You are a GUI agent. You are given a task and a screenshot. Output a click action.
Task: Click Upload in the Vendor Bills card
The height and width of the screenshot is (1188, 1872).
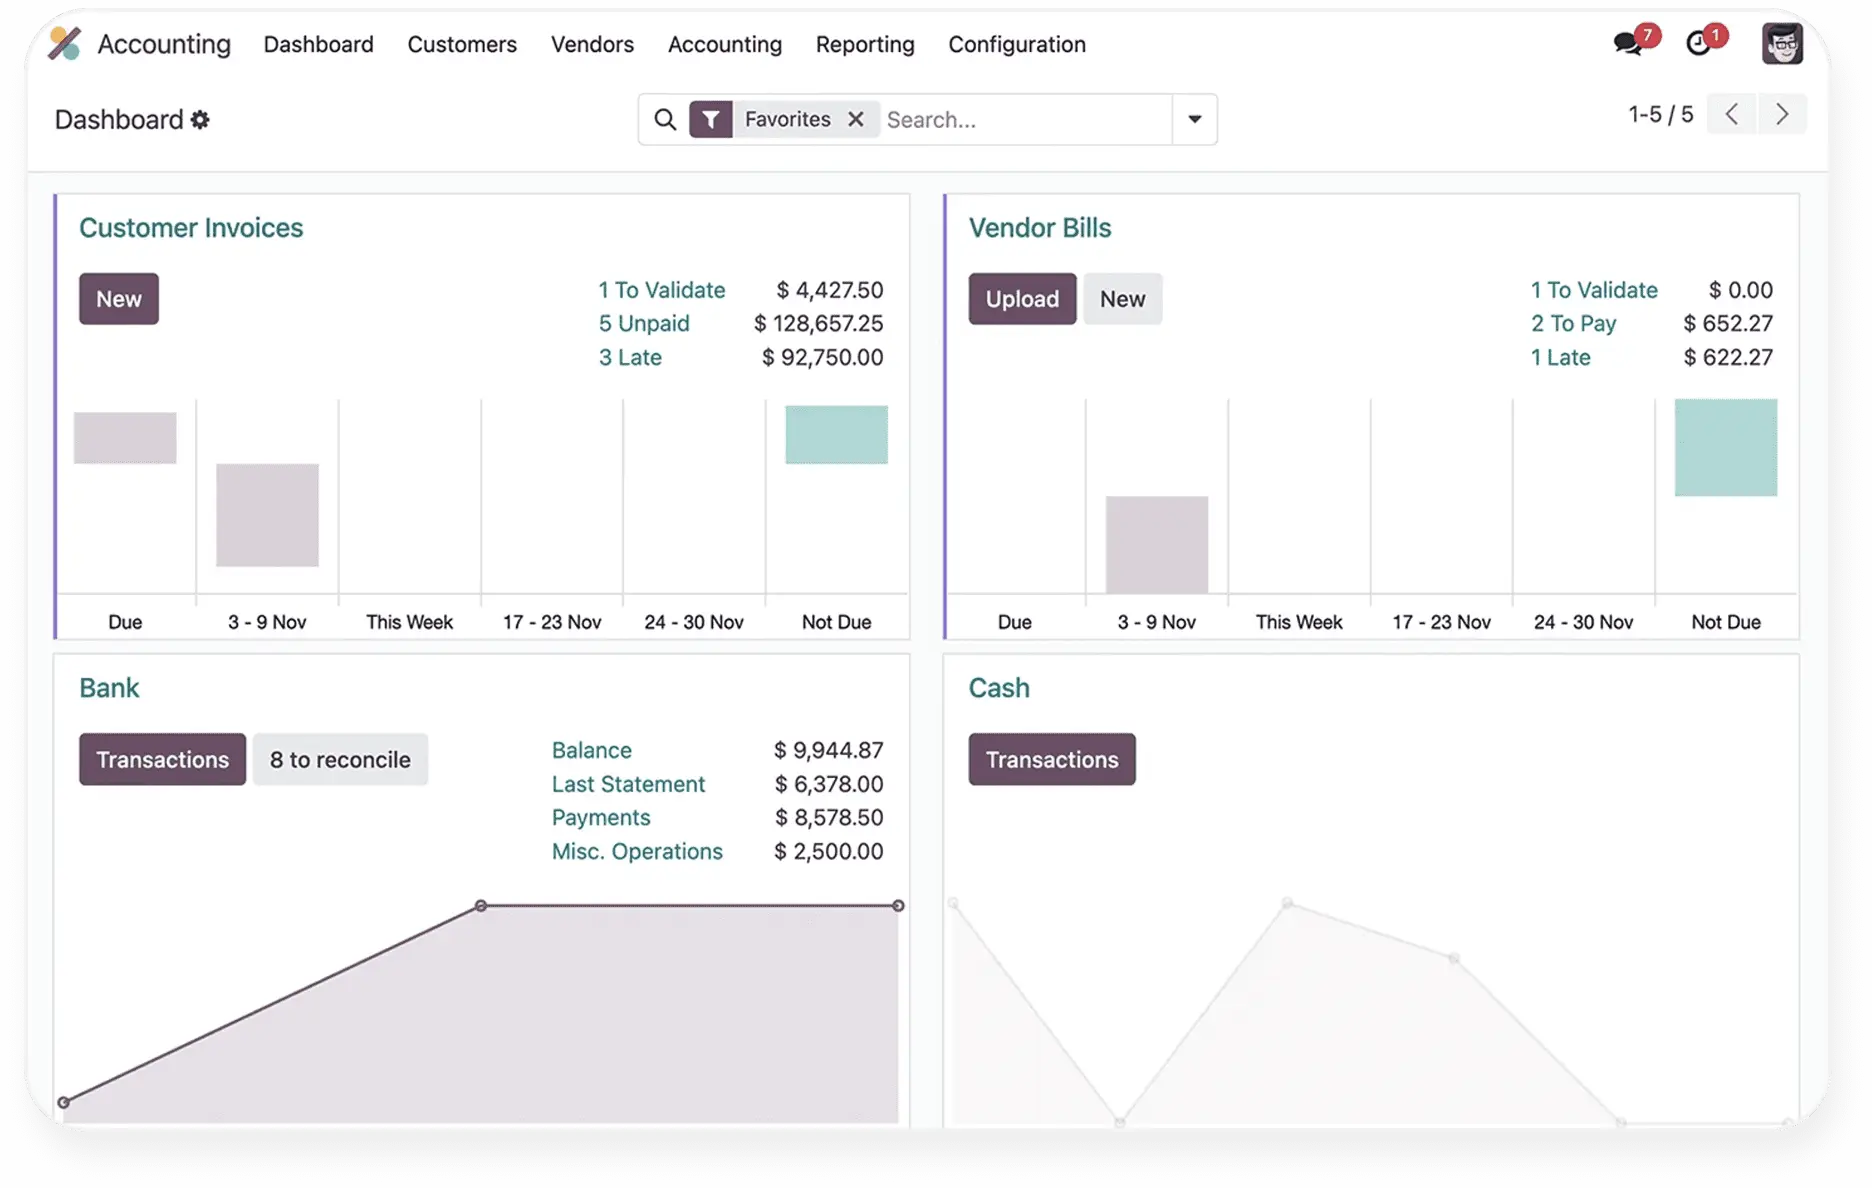coord(1022,298)
